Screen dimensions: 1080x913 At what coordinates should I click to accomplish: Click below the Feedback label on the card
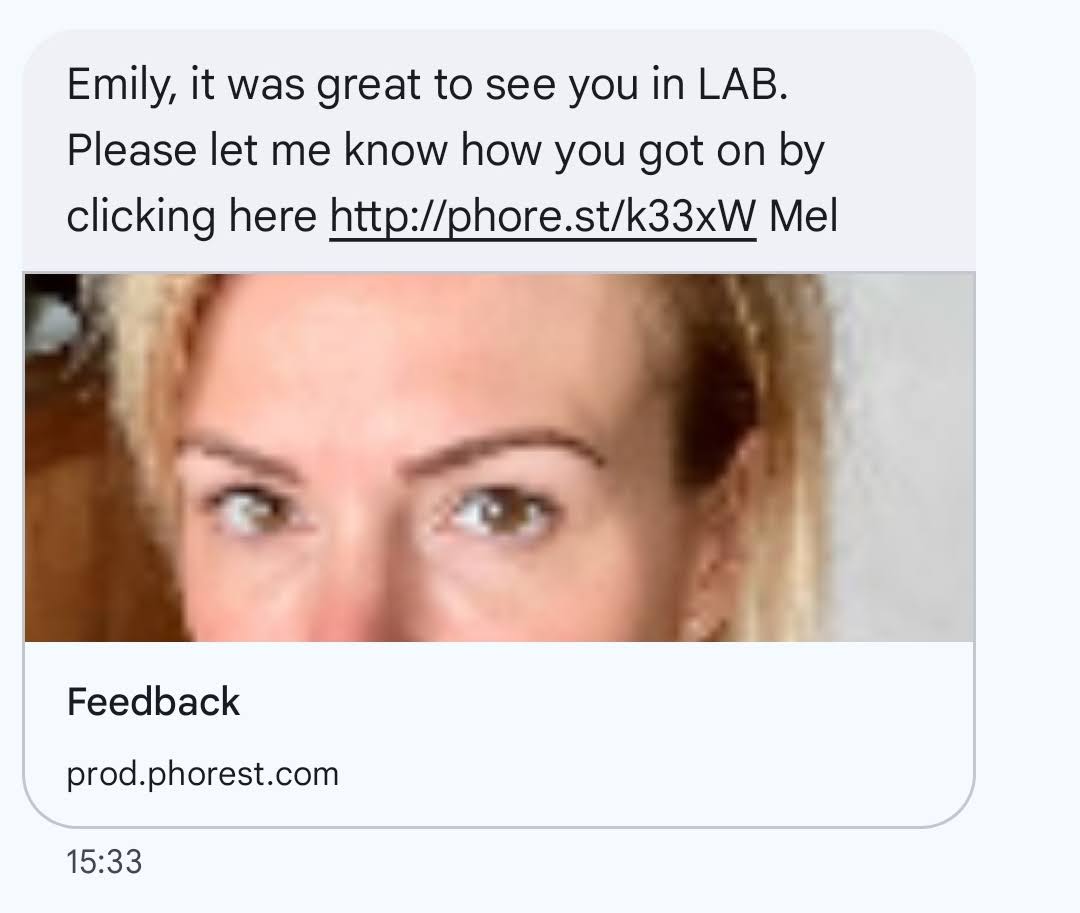coord(200,773)
